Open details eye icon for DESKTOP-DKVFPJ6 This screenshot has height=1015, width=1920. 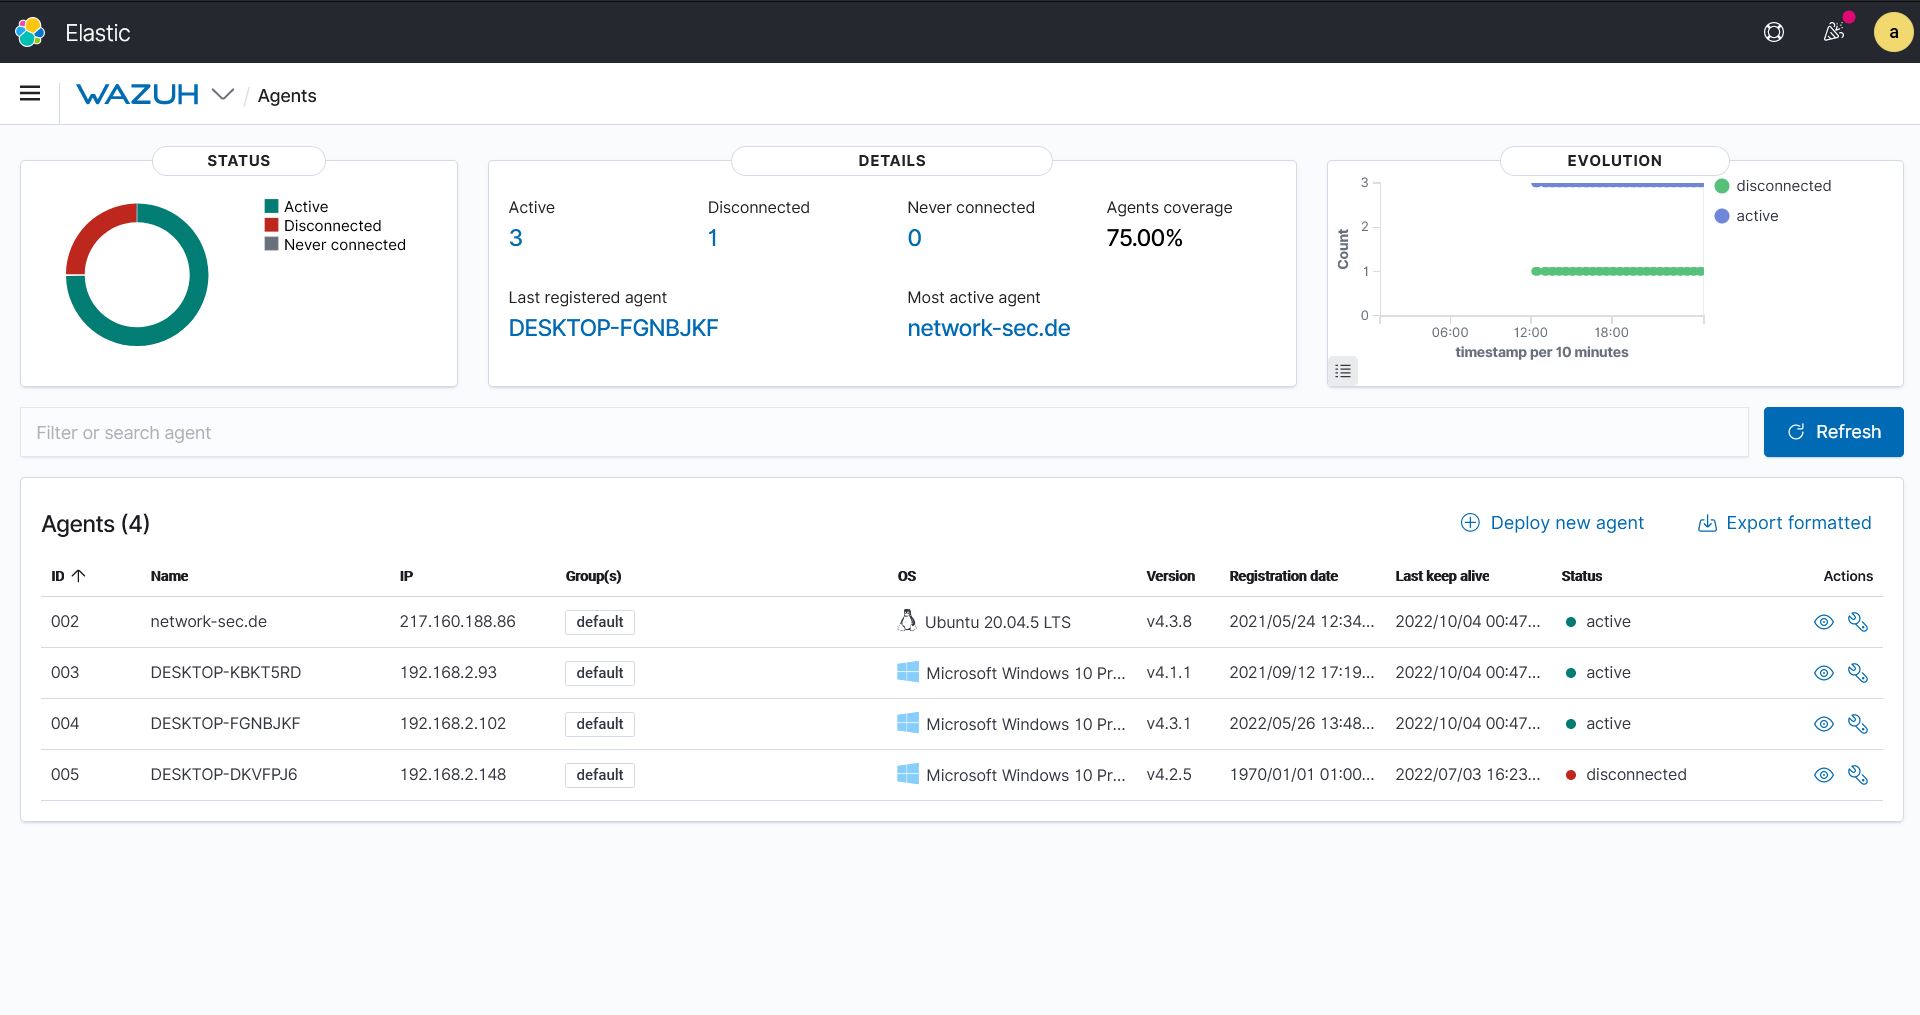point(1824,775)
